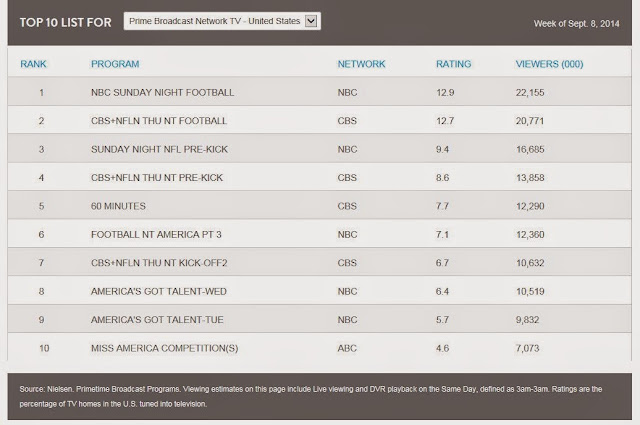This screenshot has width=640, height=425.
Task: Click the 9,832 viewers value
Action: coord(527,320)
